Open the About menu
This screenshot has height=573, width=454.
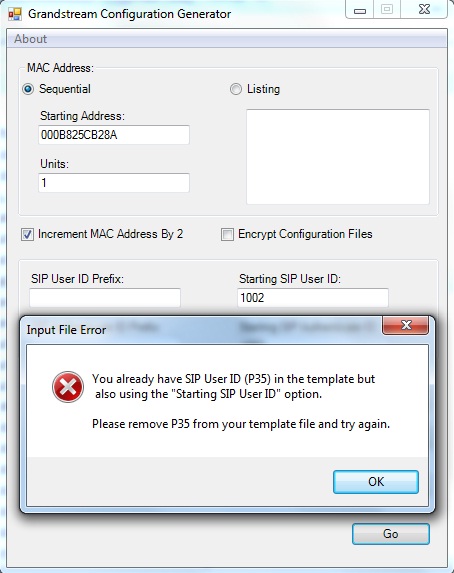[x=30, y=39]
